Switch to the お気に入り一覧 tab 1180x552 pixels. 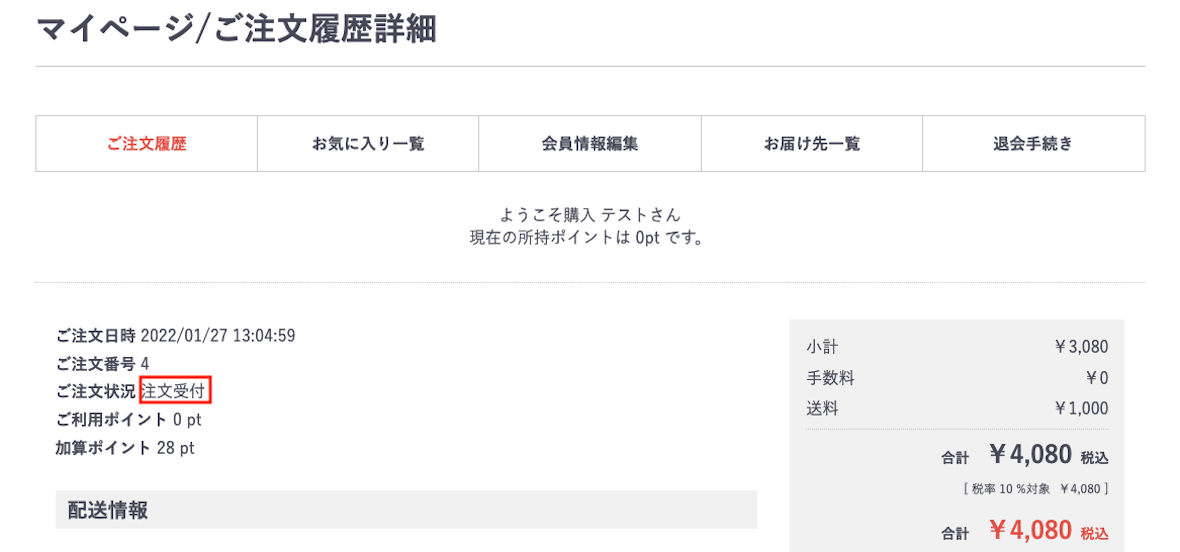pos(368,144)
